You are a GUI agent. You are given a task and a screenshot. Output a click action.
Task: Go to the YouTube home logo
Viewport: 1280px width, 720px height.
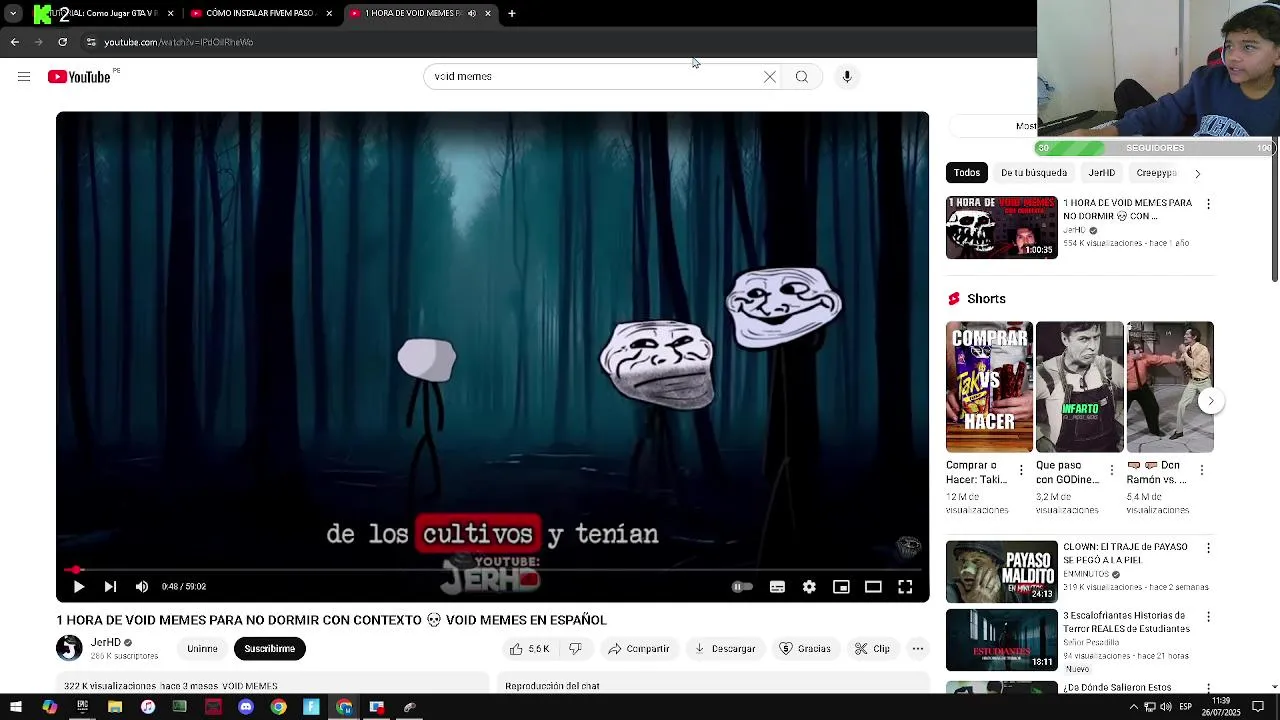coord(79,77)
